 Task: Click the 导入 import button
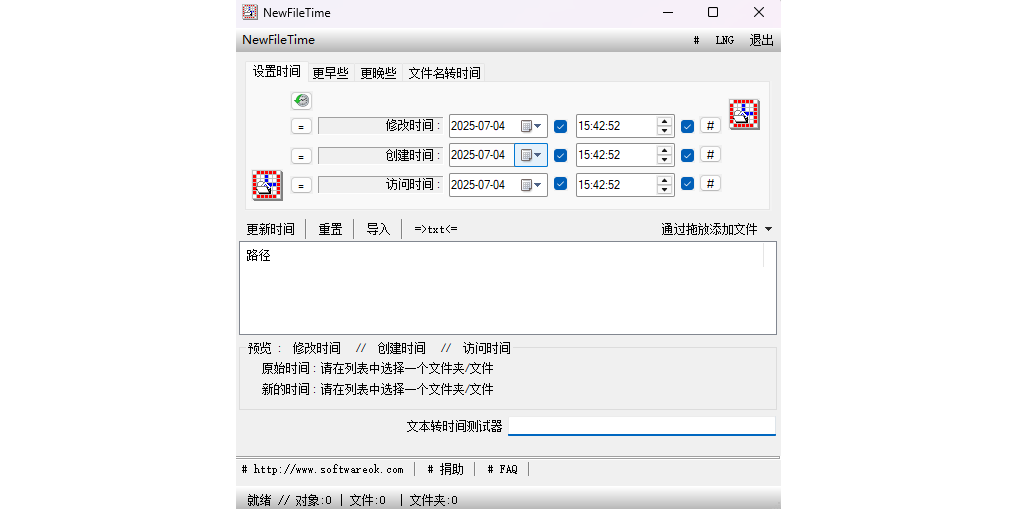(x=379, y=229)
